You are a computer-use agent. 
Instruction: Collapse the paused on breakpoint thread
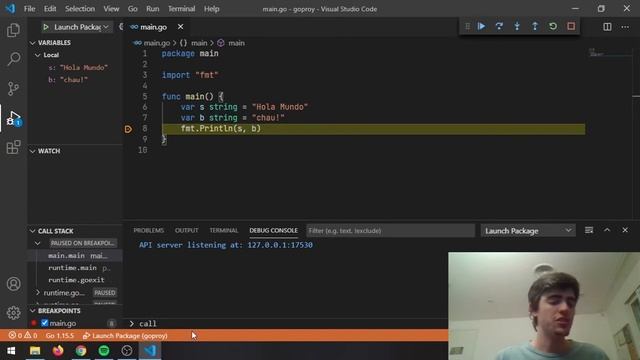pos(38,243)
